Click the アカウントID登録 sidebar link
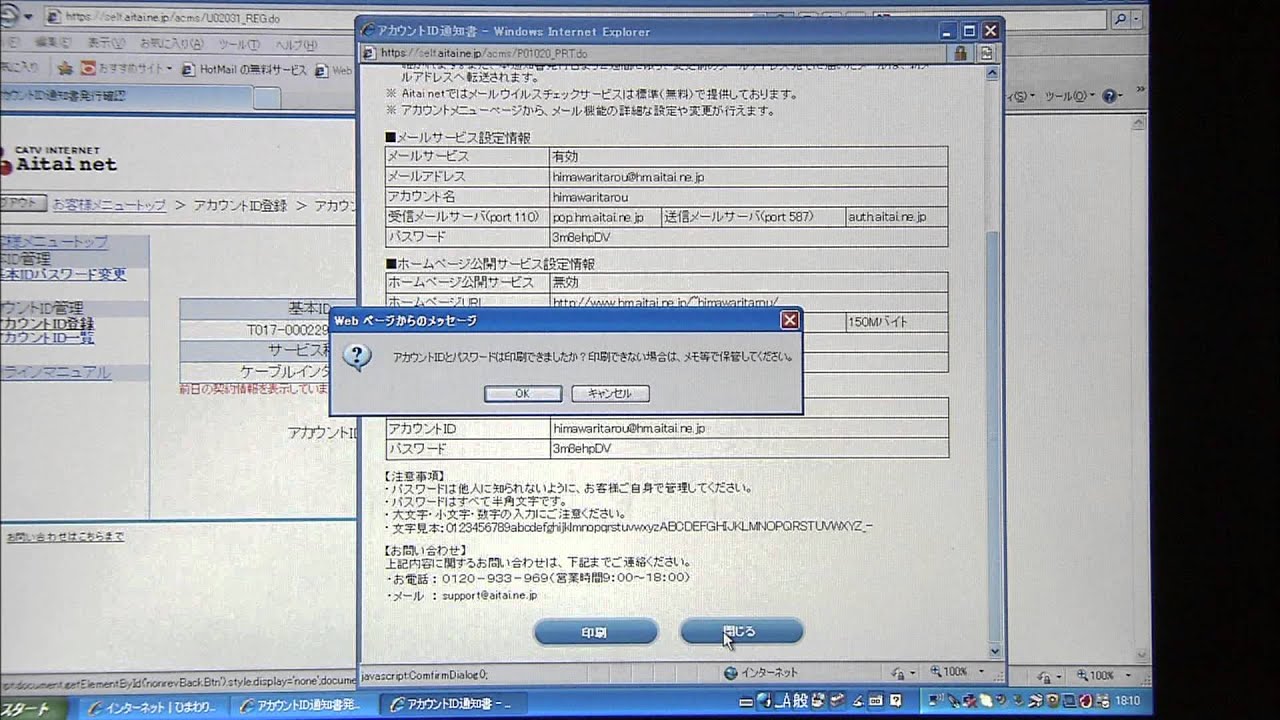This screenshot has height=720, width=1280. [47, 324]
